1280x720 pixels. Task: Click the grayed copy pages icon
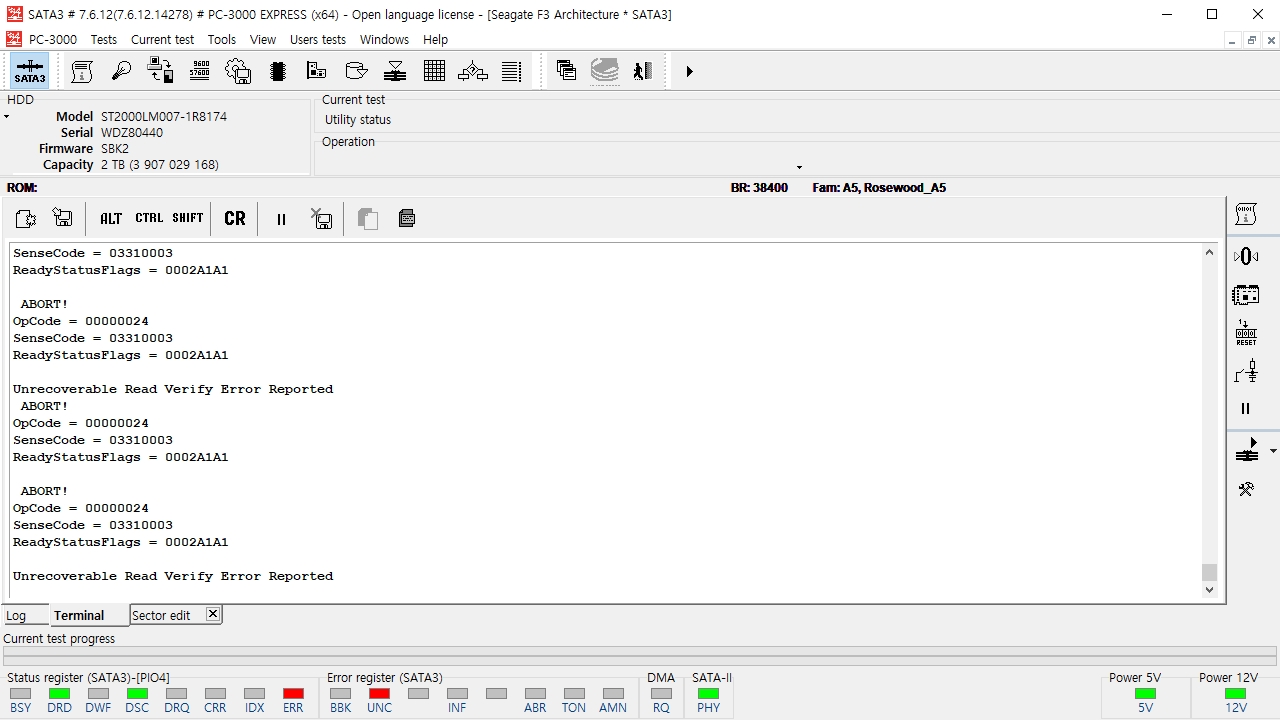[368, 219]
